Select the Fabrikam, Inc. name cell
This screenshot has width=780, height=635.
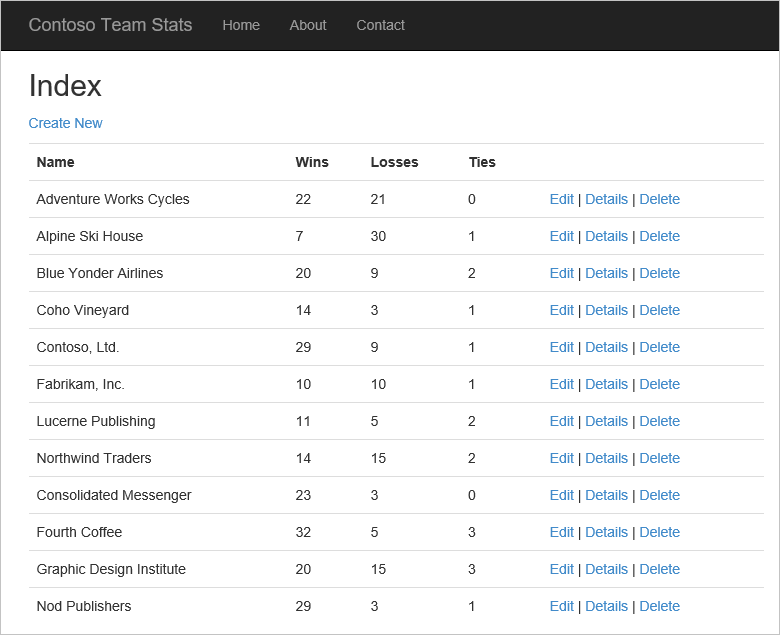(x=81, y=384)
